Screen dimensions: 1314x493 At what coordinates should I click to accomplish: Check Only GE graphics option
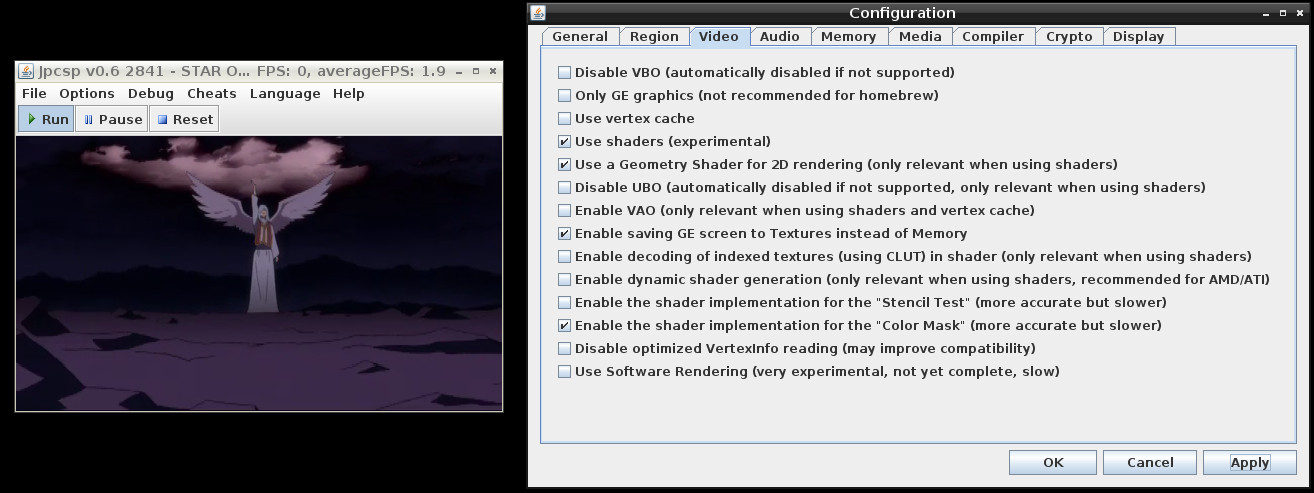click(x=565, y=95)
